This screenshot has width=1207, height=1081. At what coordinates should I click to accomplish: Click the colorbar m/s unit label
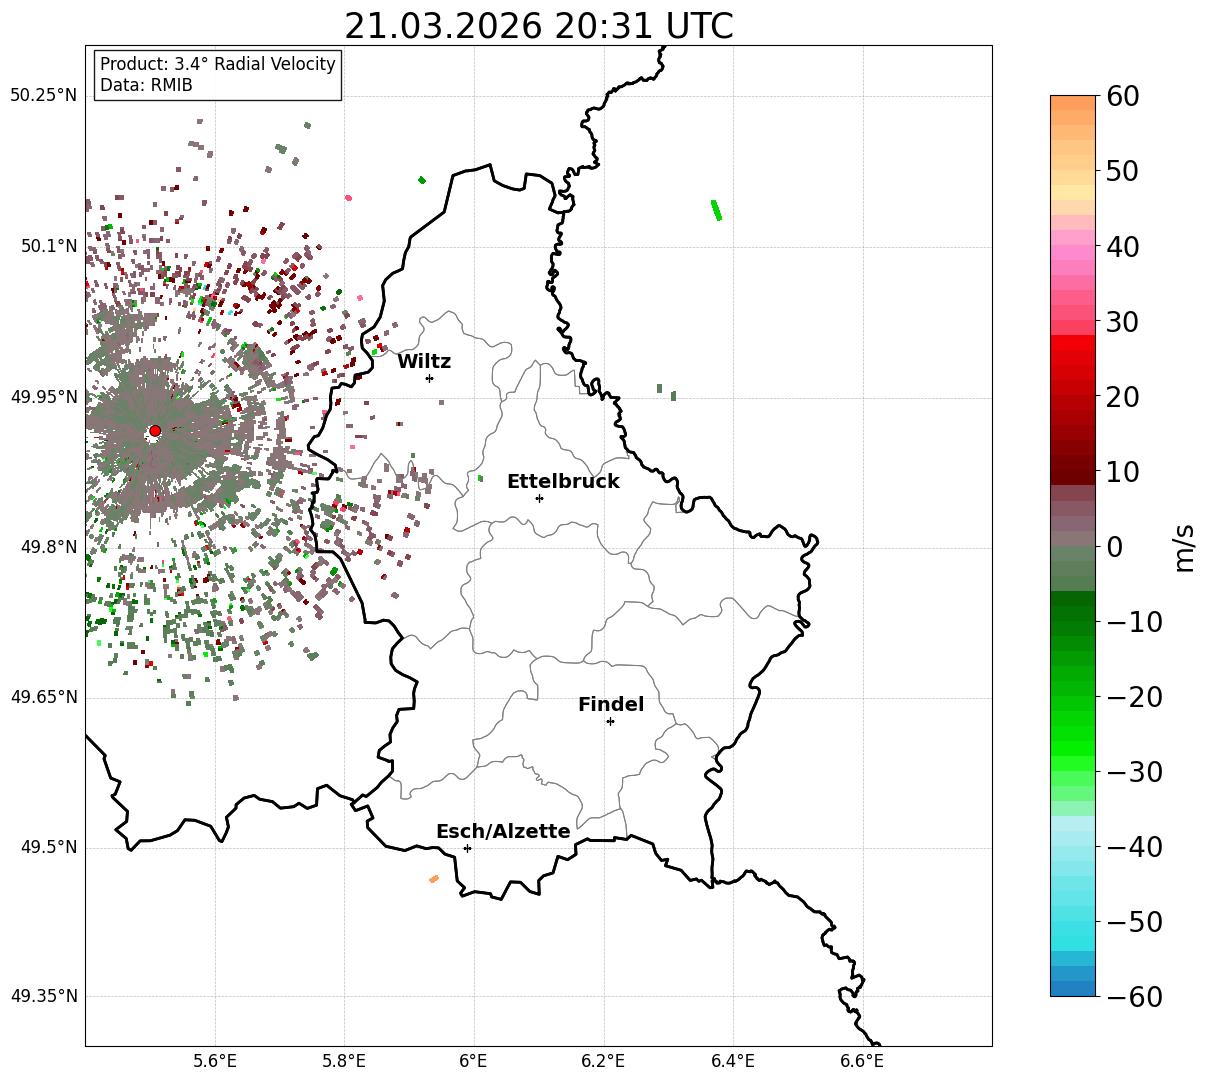click(x=1184, y=546)
